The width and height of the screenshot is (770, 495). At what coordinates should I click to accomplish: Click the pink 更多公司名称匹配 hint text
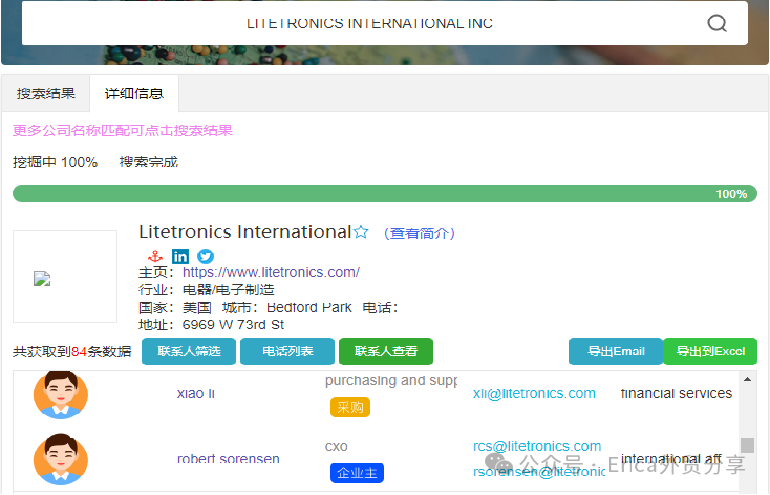[x=123, y=131]
